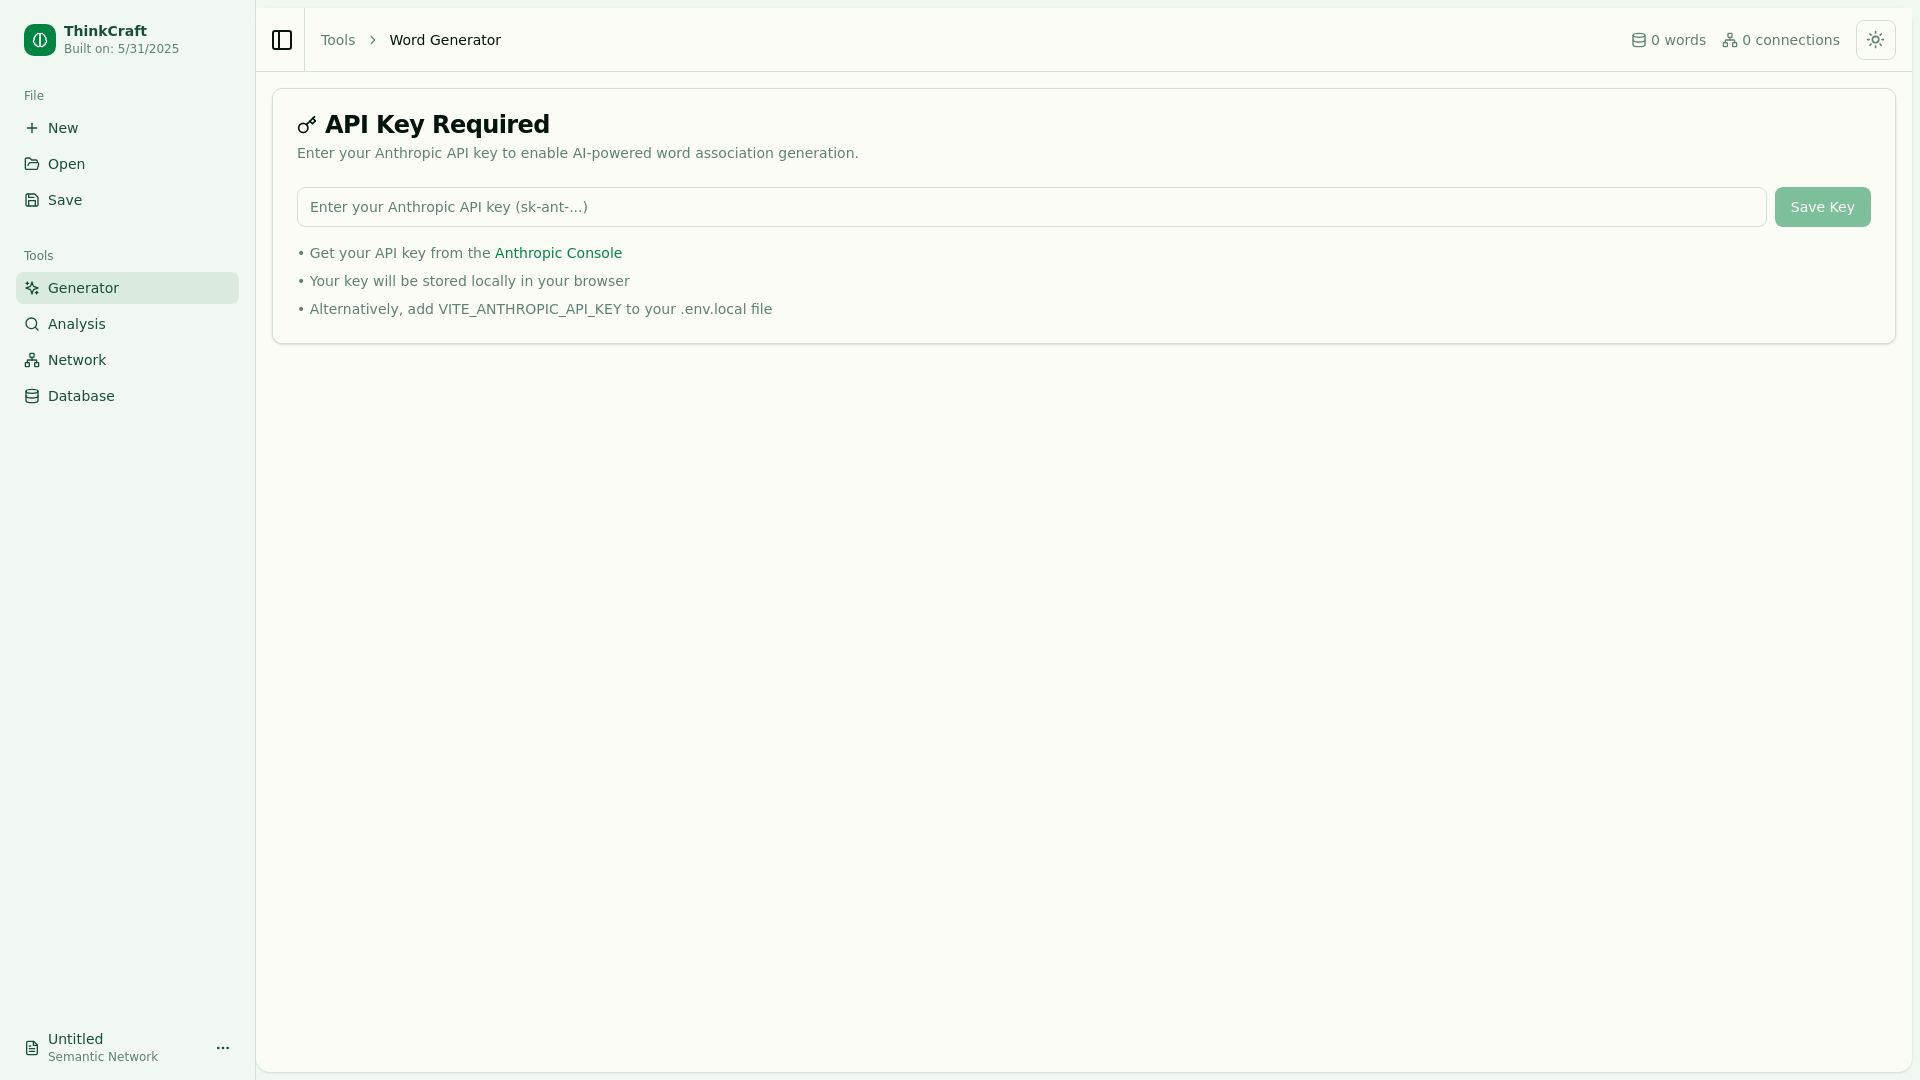Viewport: 1920px width, 1080px height.
Task: Click the Tools breadcrumb
Action: [x=338, y=40]
